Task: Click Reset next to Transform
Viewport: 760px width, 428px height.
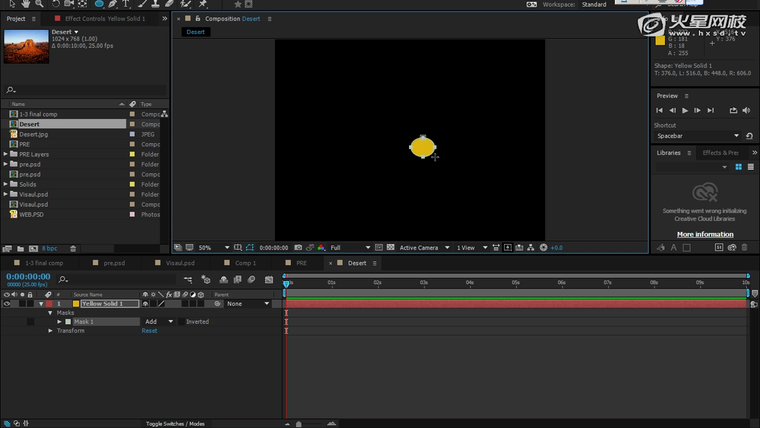Action: click(x=149, y=330)
